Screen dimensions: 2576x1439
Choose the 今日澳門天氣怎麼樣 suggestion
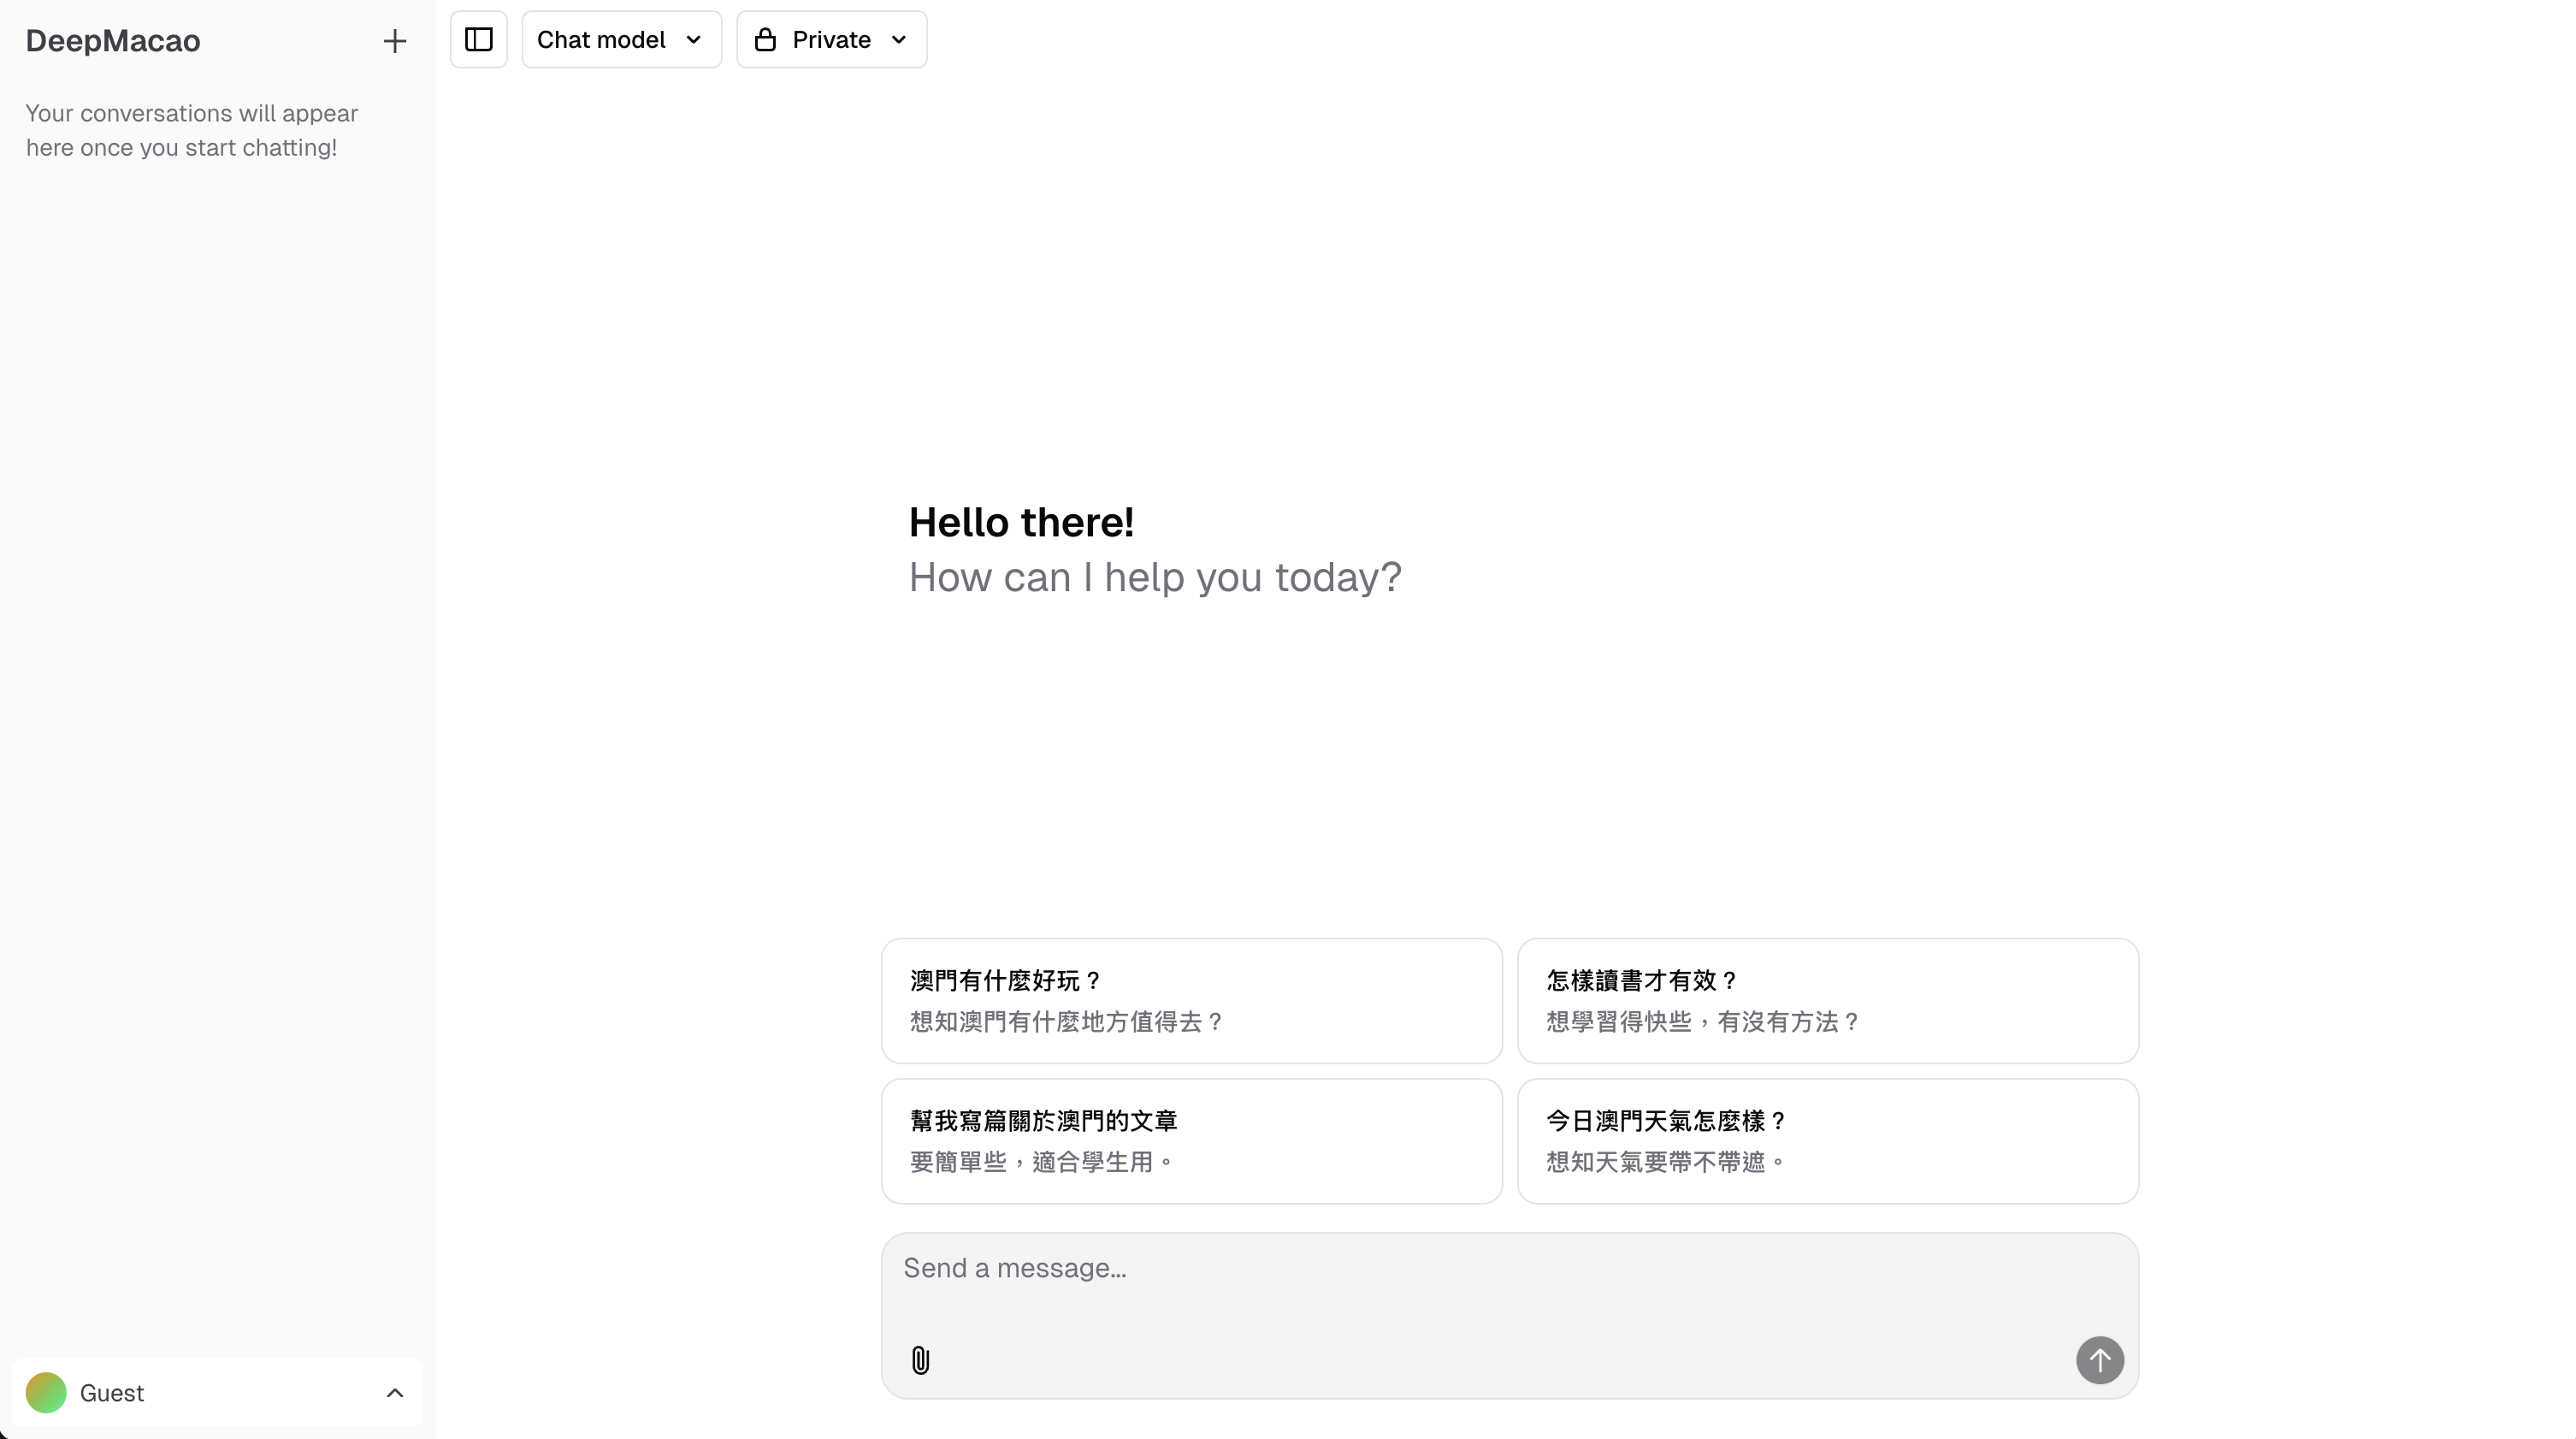[x=1827, y=1140]
